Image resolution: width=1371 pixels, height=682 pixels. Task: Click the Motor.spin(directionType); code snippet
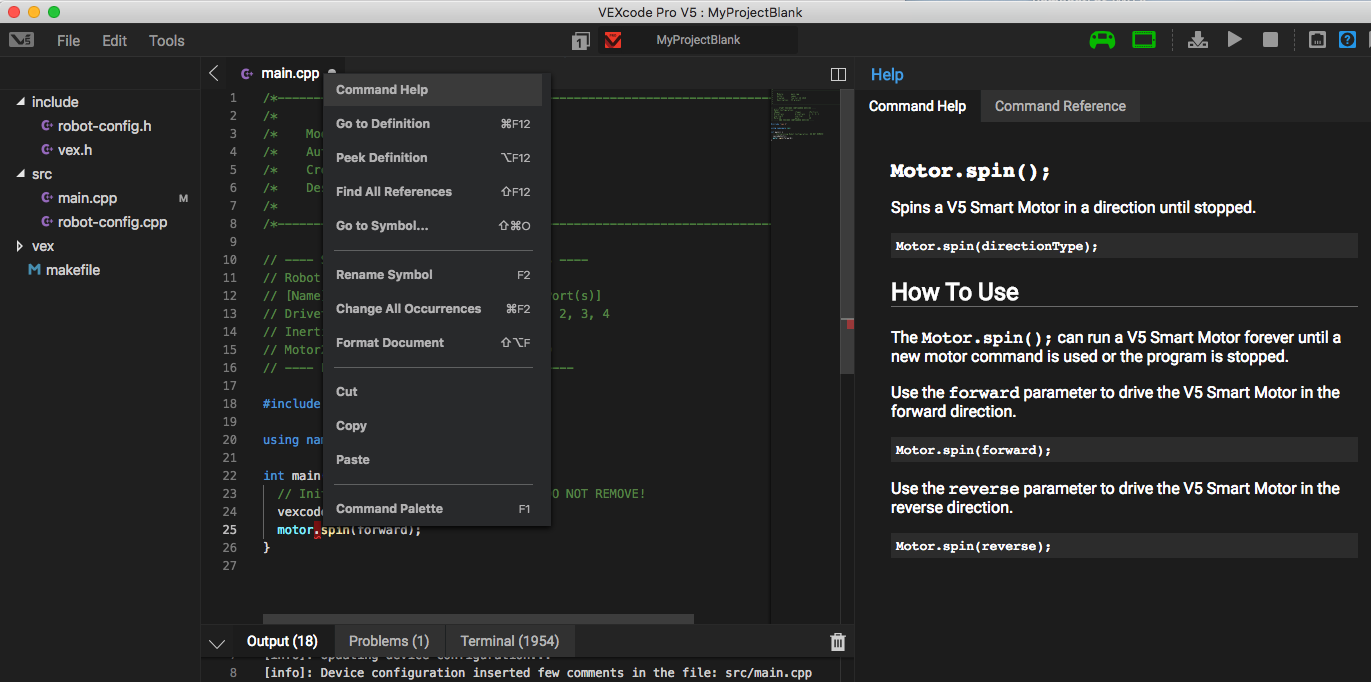1124,246
